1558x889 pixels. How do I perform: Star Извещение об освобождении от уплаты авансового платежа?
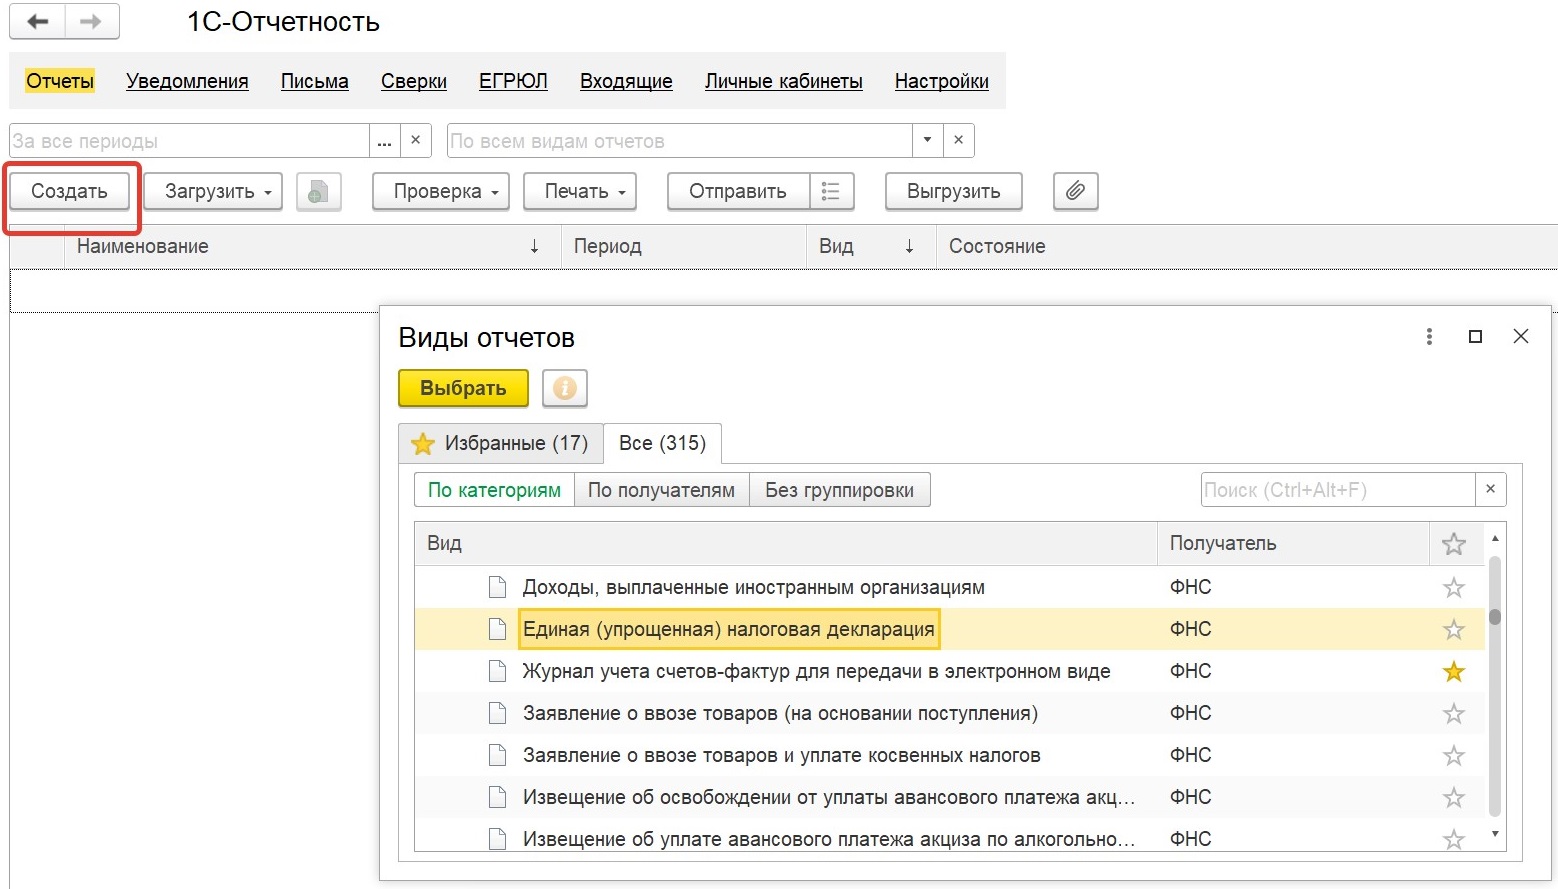coord(1454,798)
